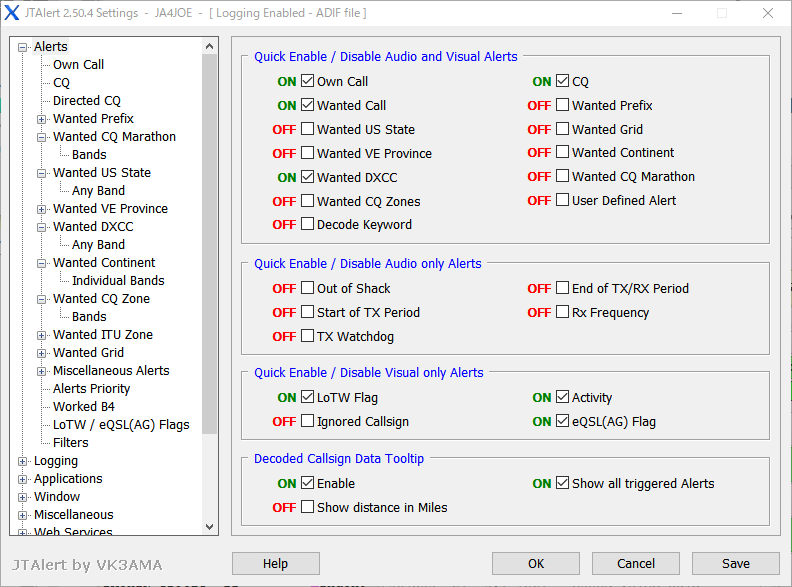This screenshot has width=792, height=587.
Task: Click the Help button
Action: pyautogui.click(x=275, y=563)
